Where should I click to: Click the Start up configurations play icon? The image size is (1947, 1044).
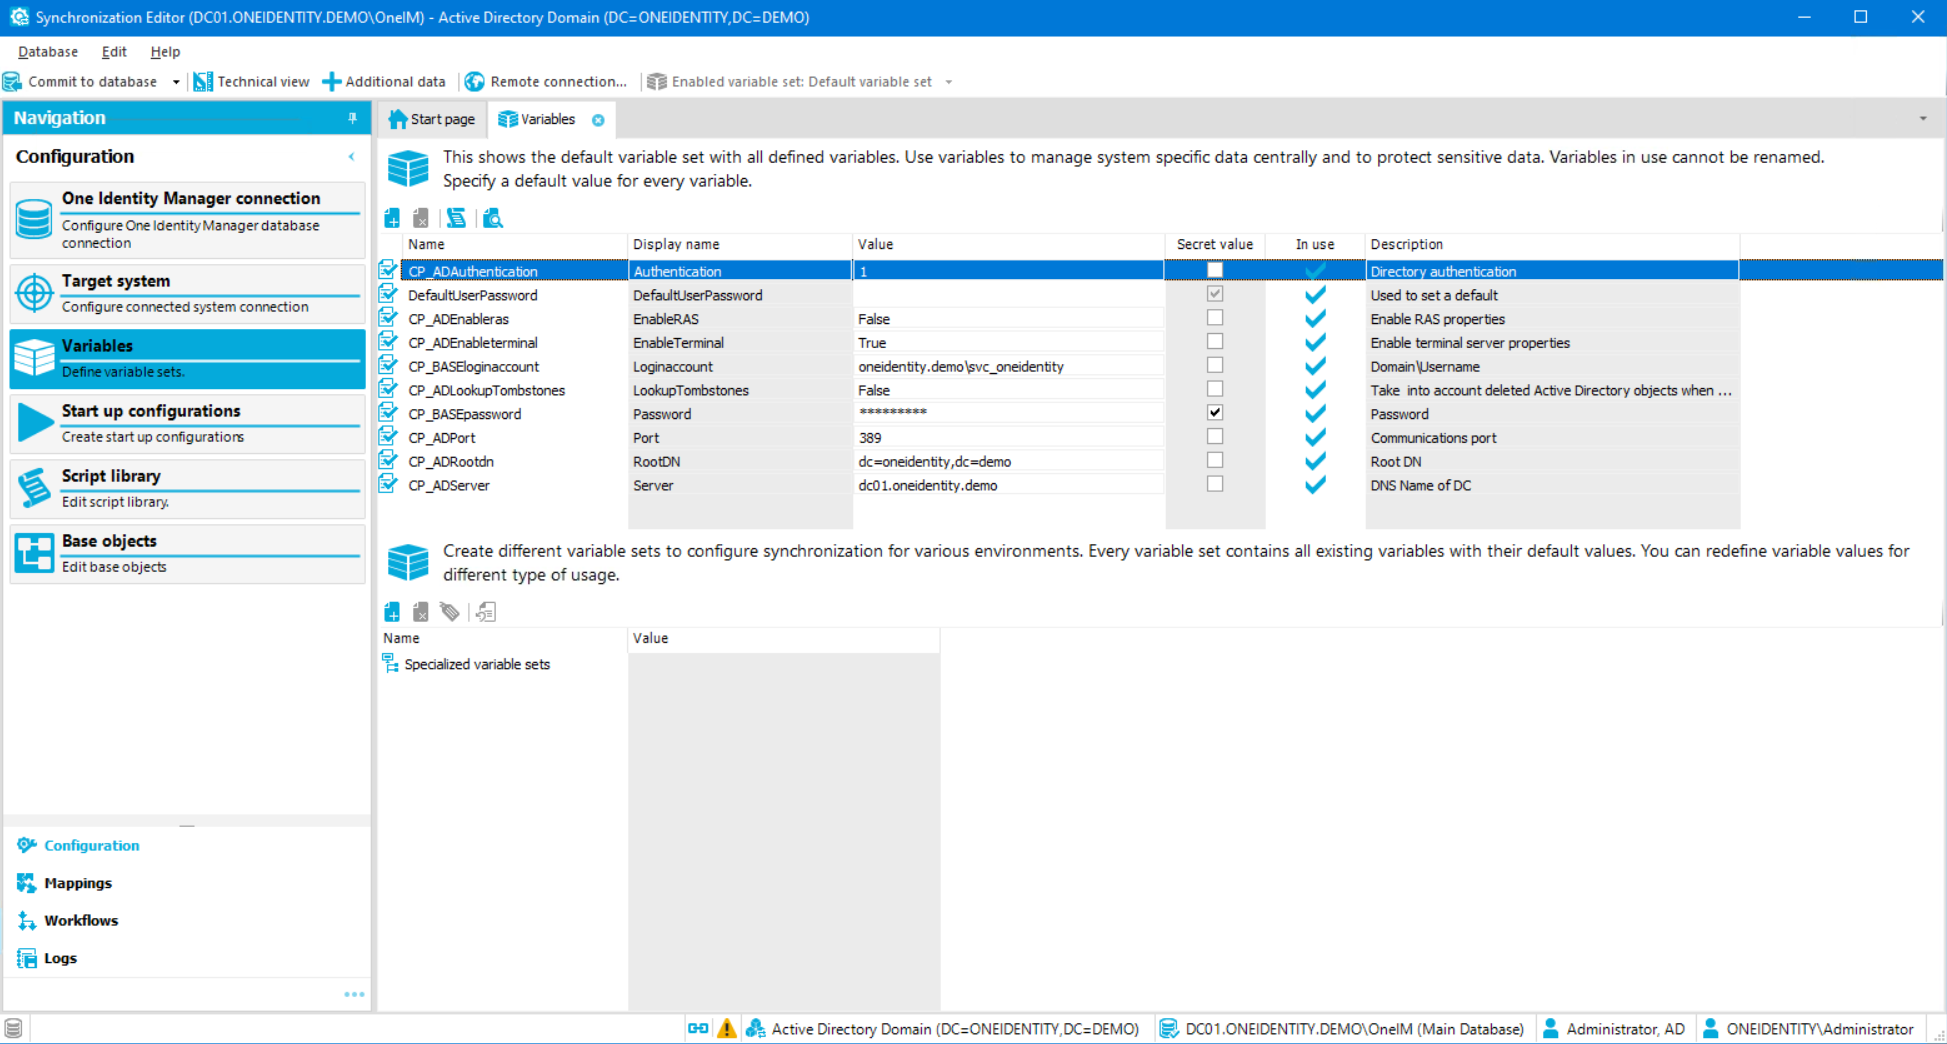[x=34, y=422]
